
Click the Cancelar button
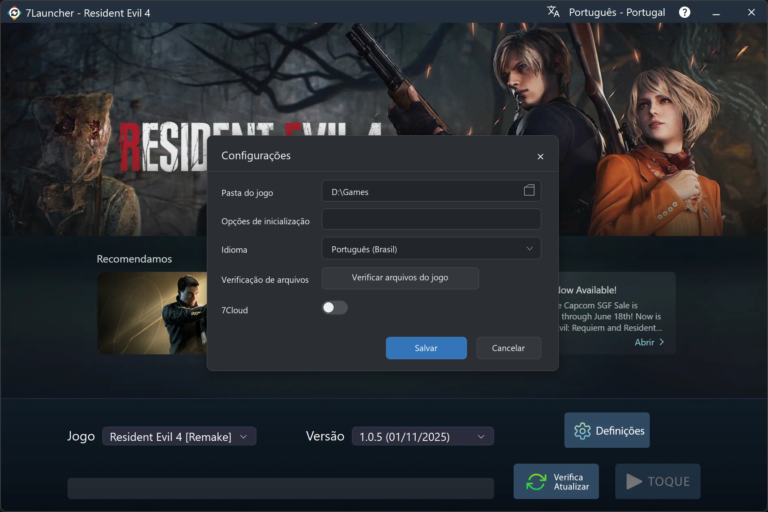click(x=508, y=348)
